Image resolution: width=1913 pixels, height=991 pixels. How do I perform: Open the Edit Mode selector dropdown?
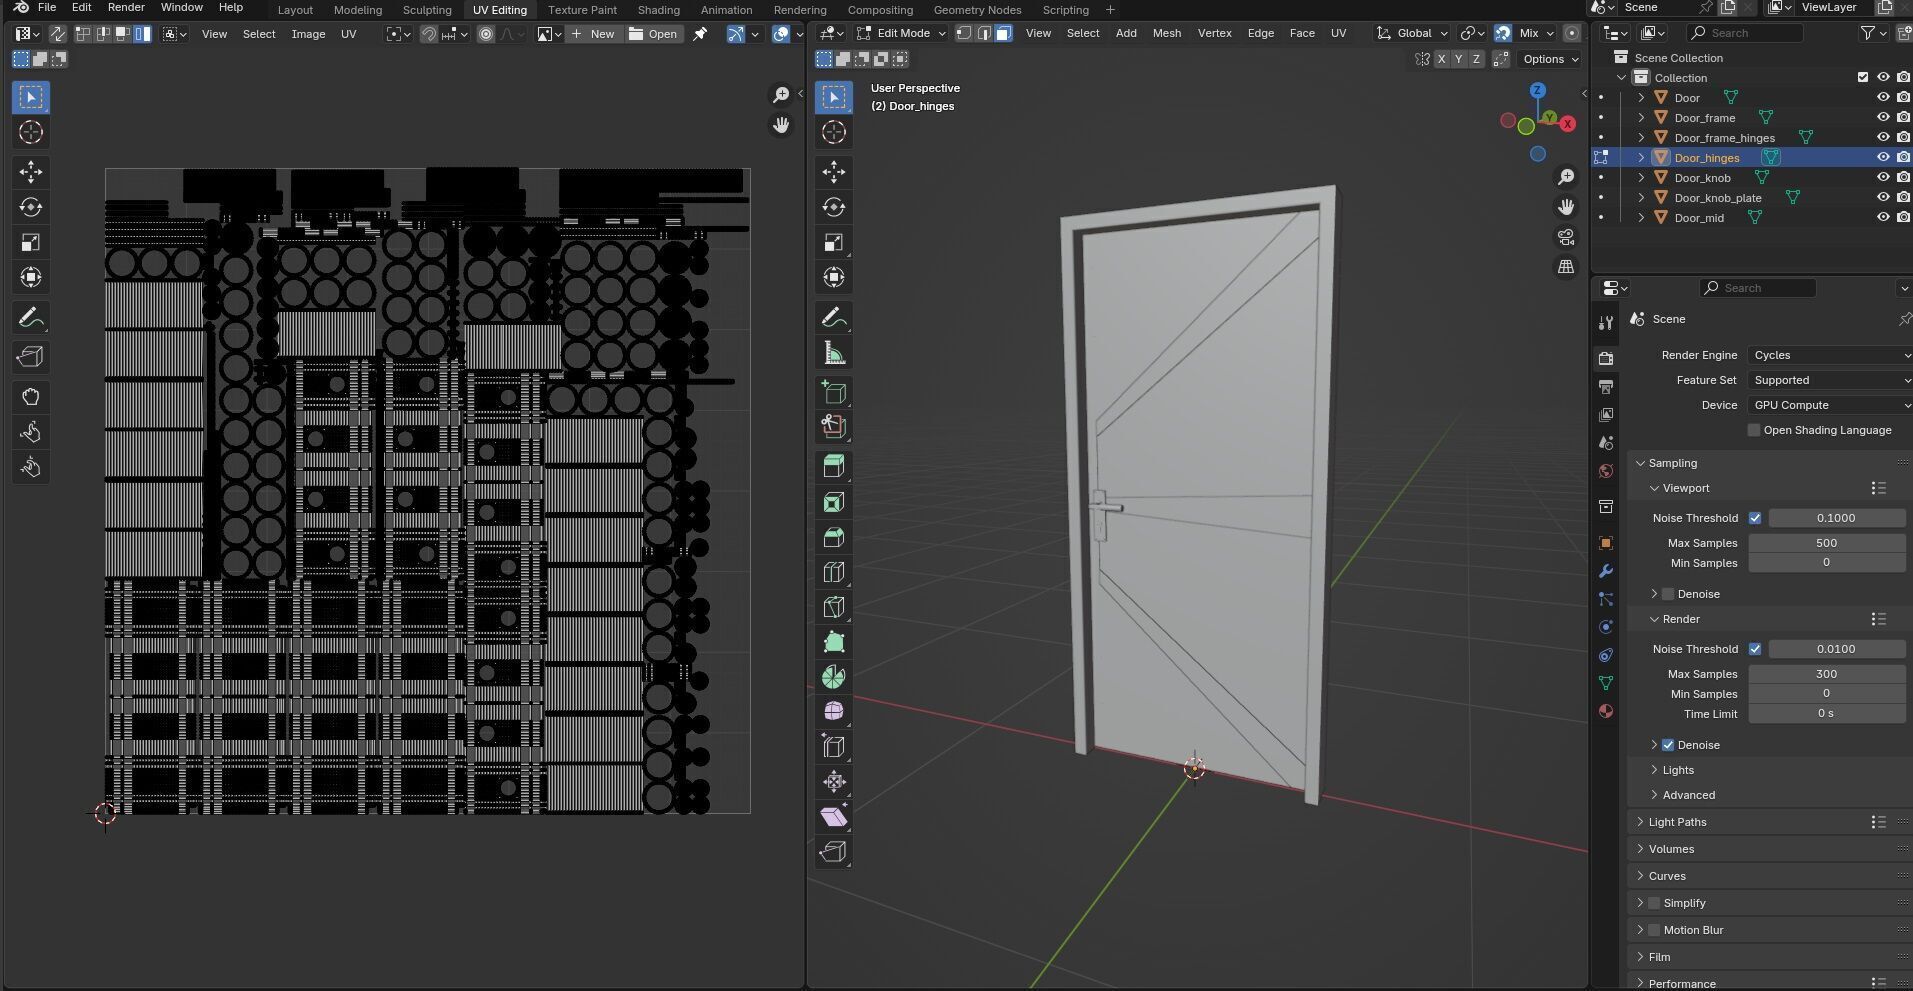tap(901, 33)
